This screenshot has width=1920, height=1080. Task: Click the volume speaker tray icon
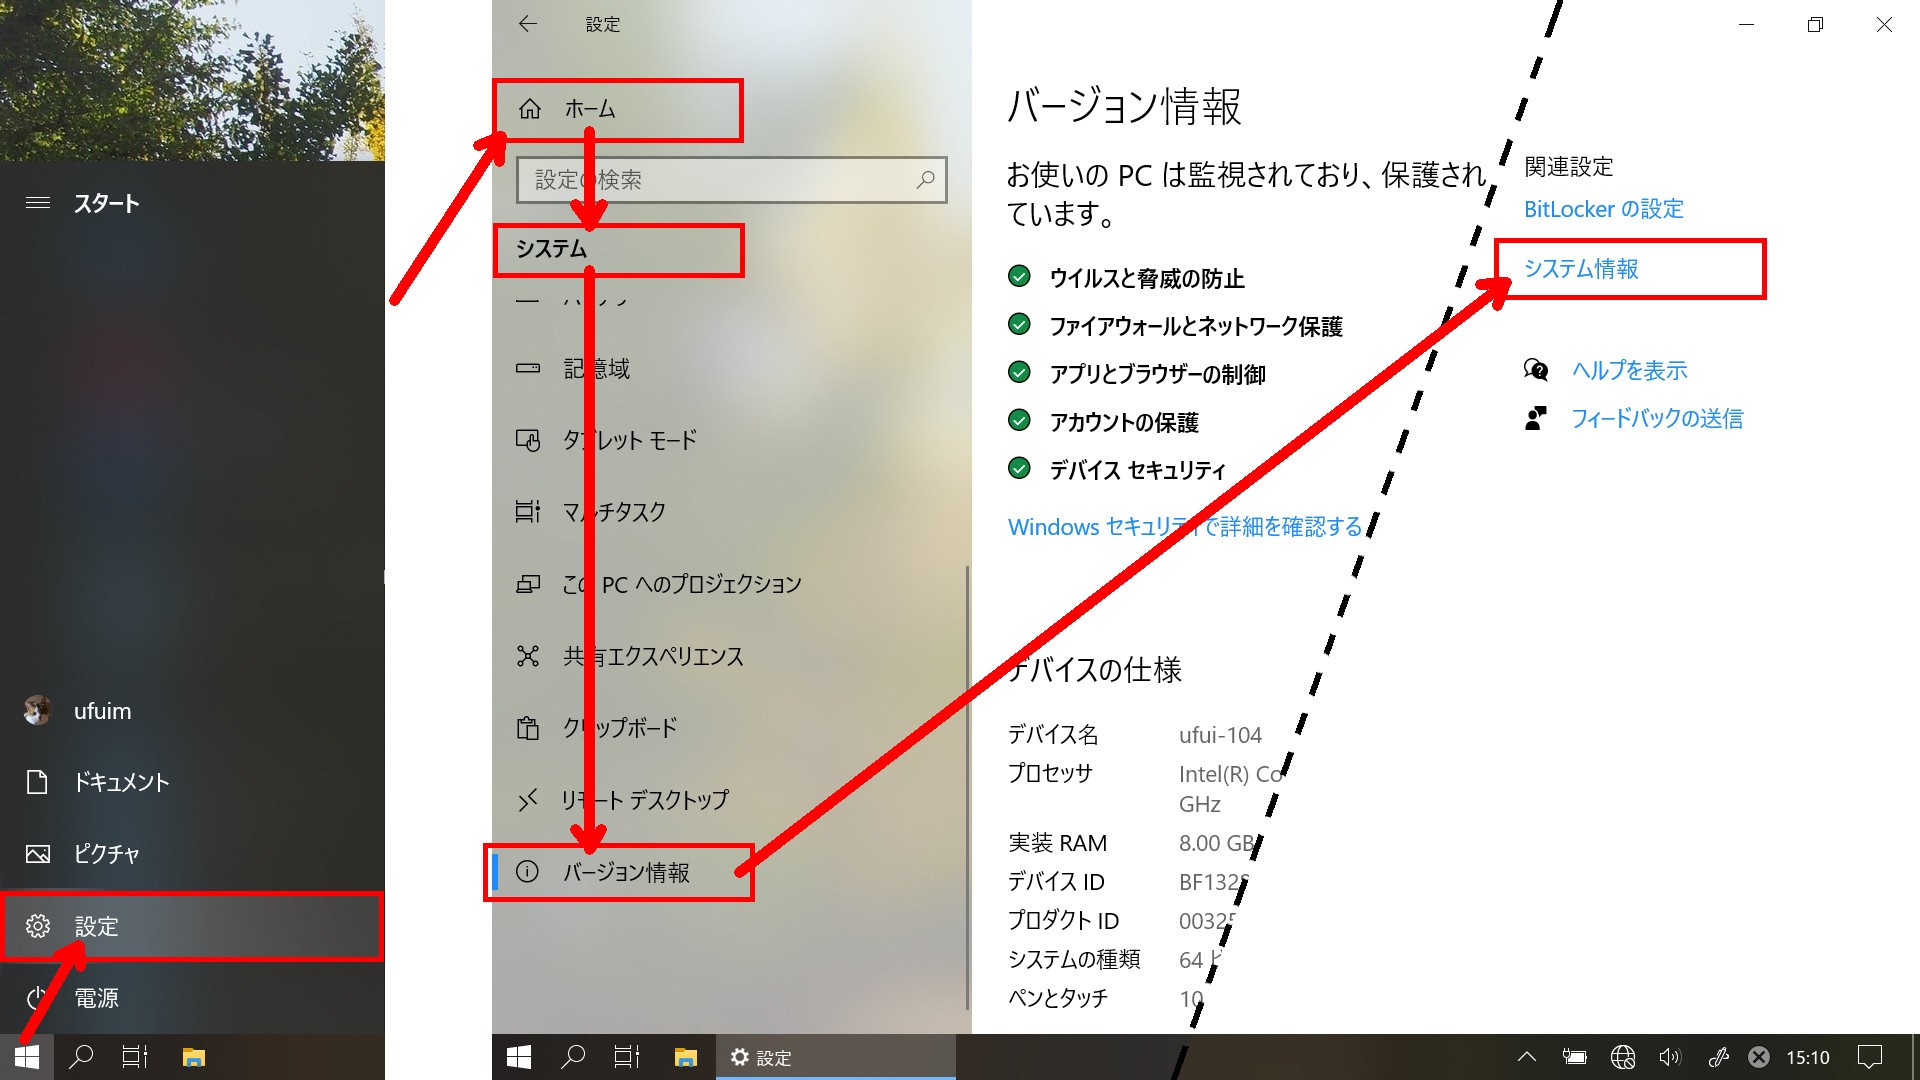[1670, 1057]
